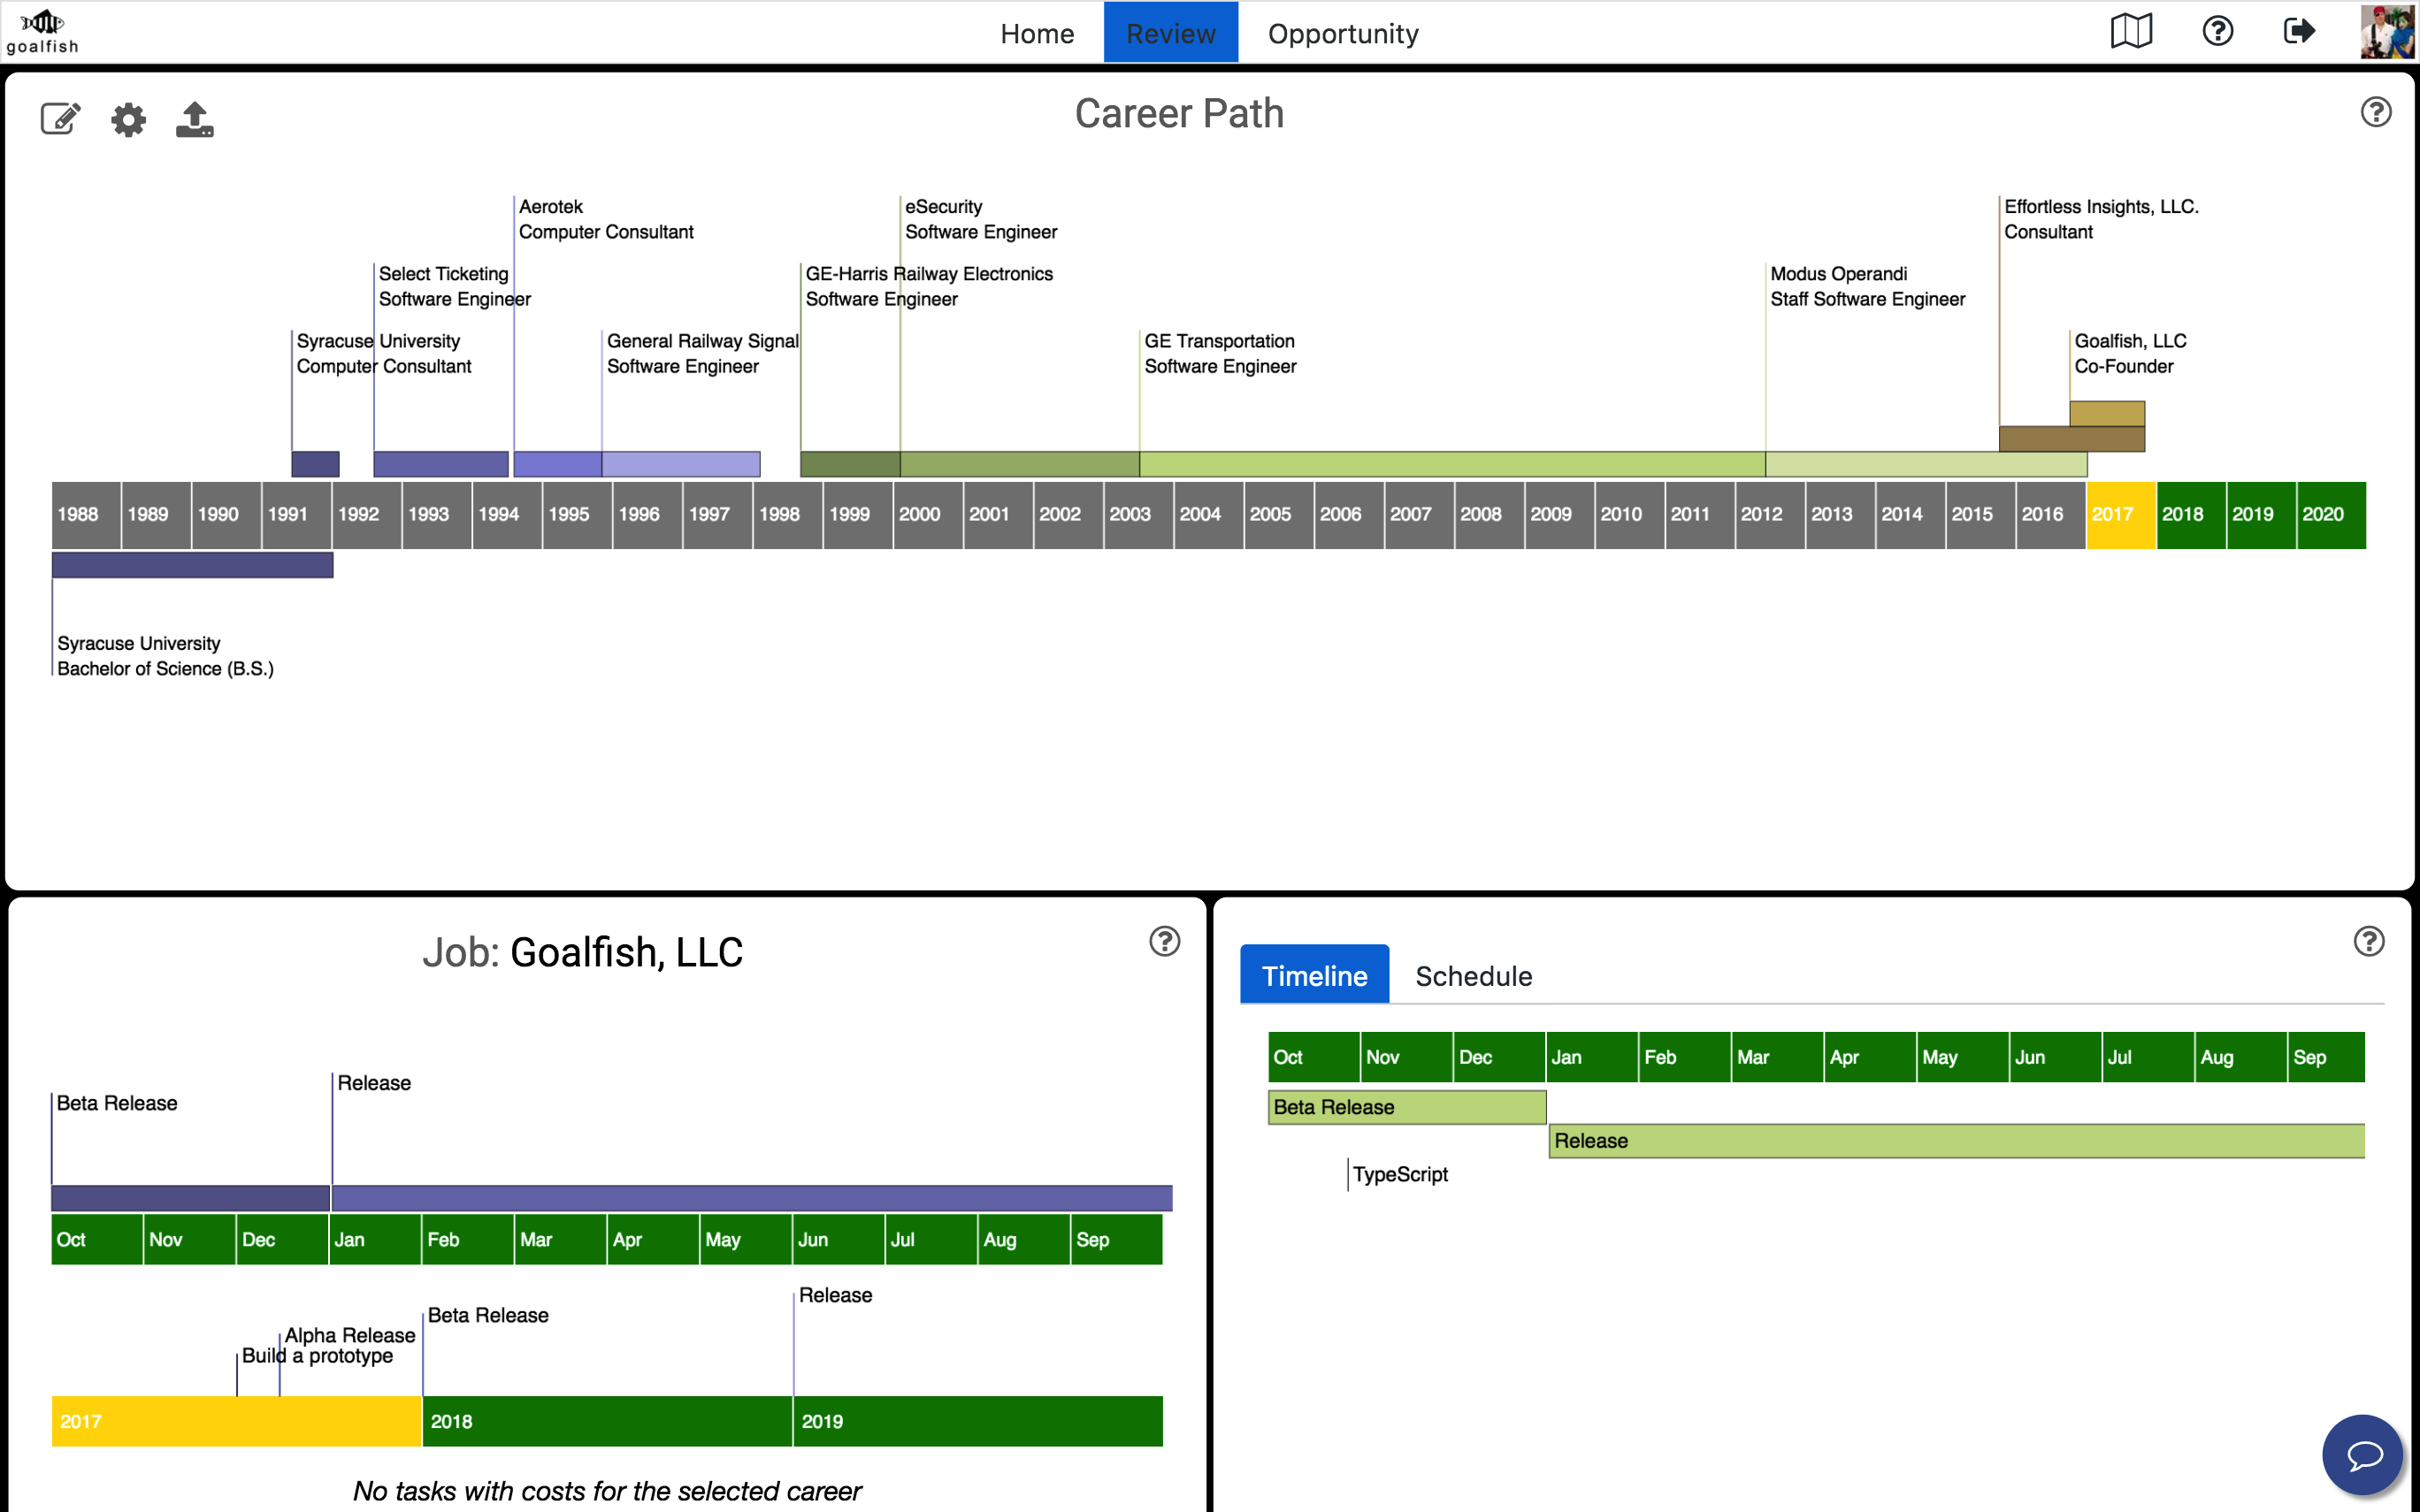Select the Effortless Insights Consultant label

coord(2101,219)
